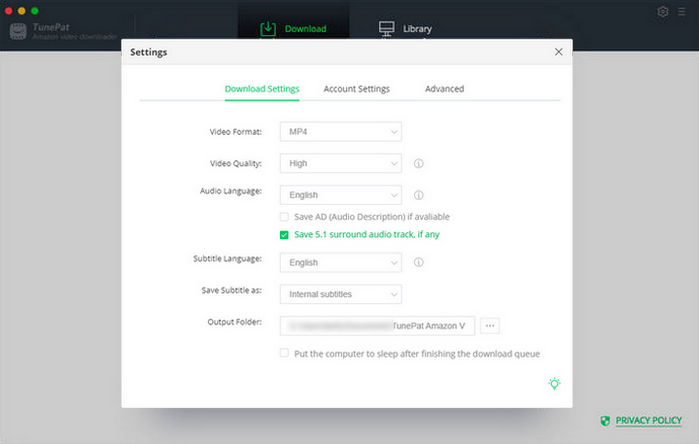Click the lightbulb tips icon

pyautogui.click(x=554, y=384)
